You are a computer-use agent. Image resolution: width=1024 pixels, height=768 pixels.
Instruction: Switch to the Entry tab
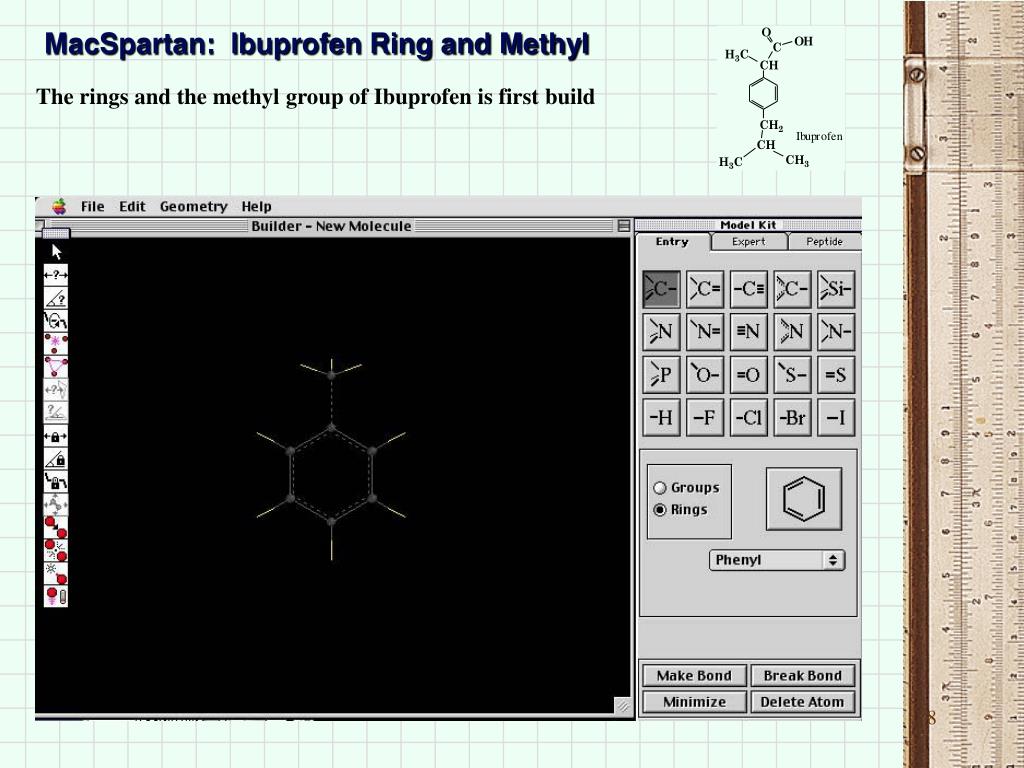[673, 242]
